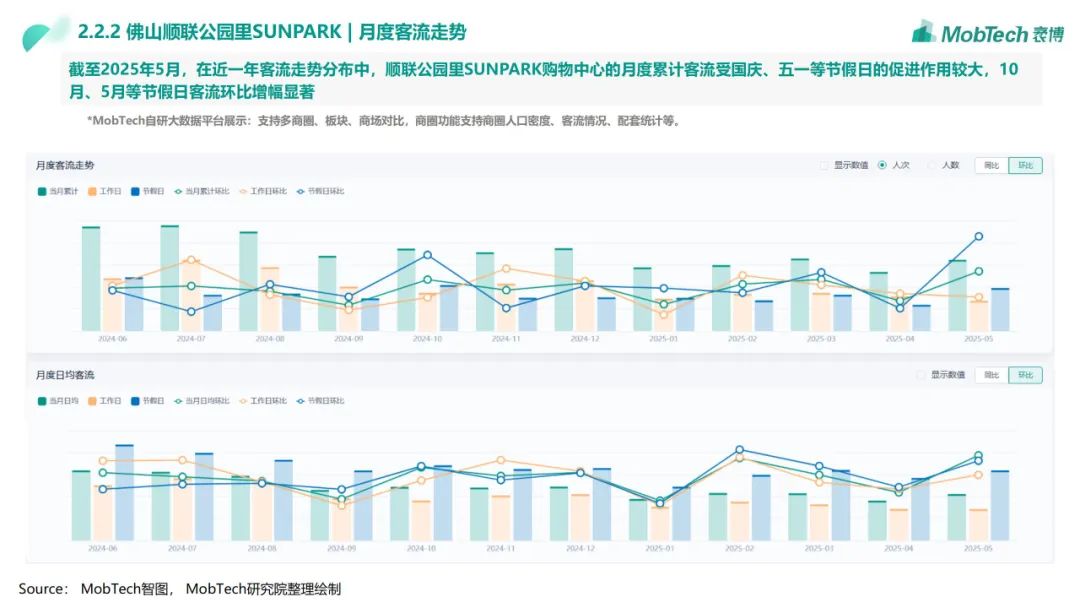
Task: Toggle 工作日环比 legend in 月度日均客流 chart
Action: point(263,401)
